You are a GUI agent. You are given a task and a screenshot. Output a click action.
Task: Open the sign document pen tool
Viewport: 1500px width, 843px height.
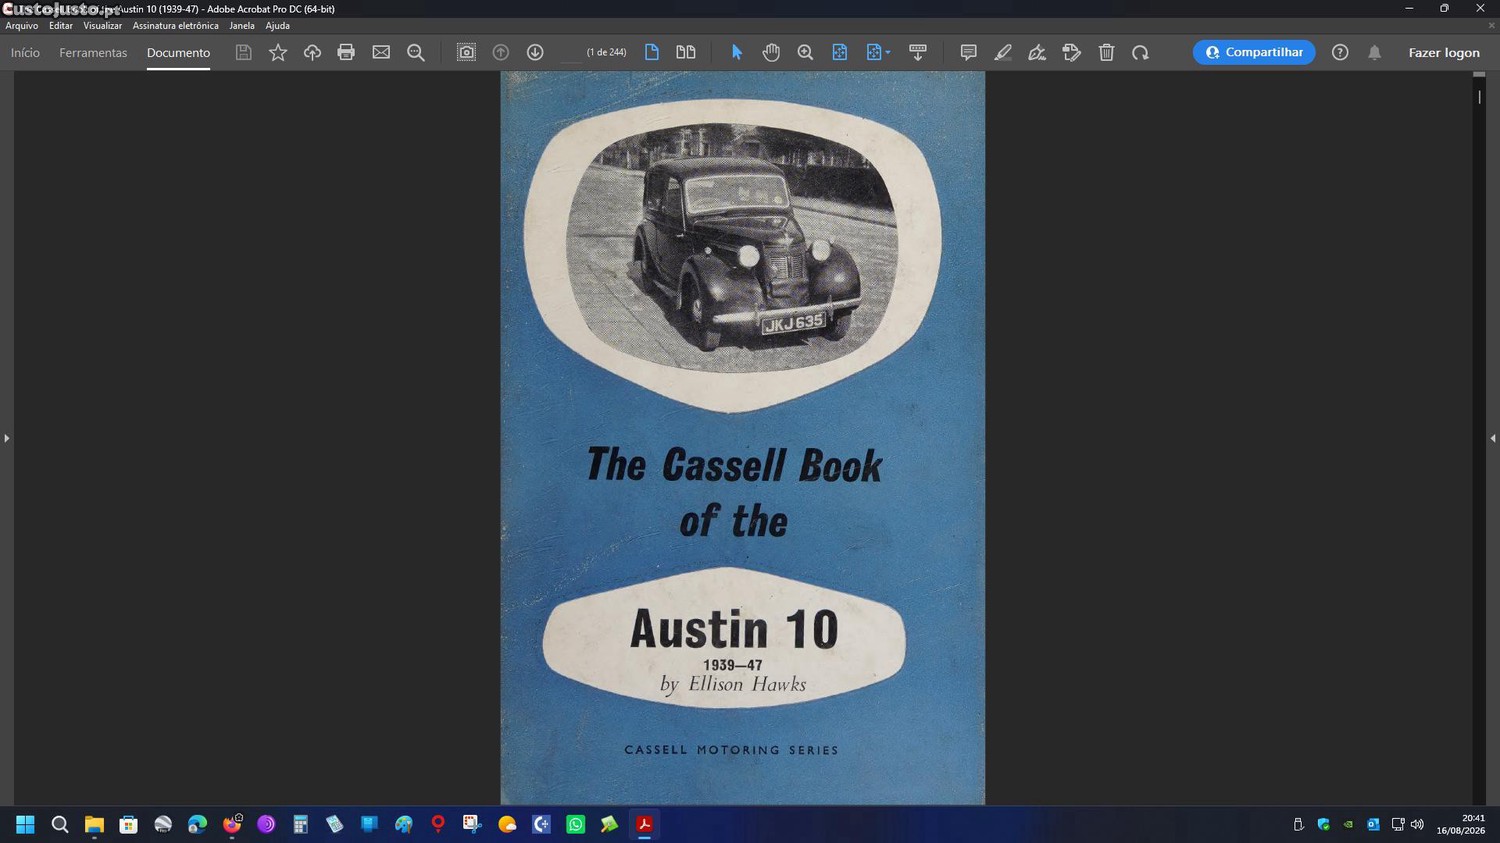tap(1037, 52)
